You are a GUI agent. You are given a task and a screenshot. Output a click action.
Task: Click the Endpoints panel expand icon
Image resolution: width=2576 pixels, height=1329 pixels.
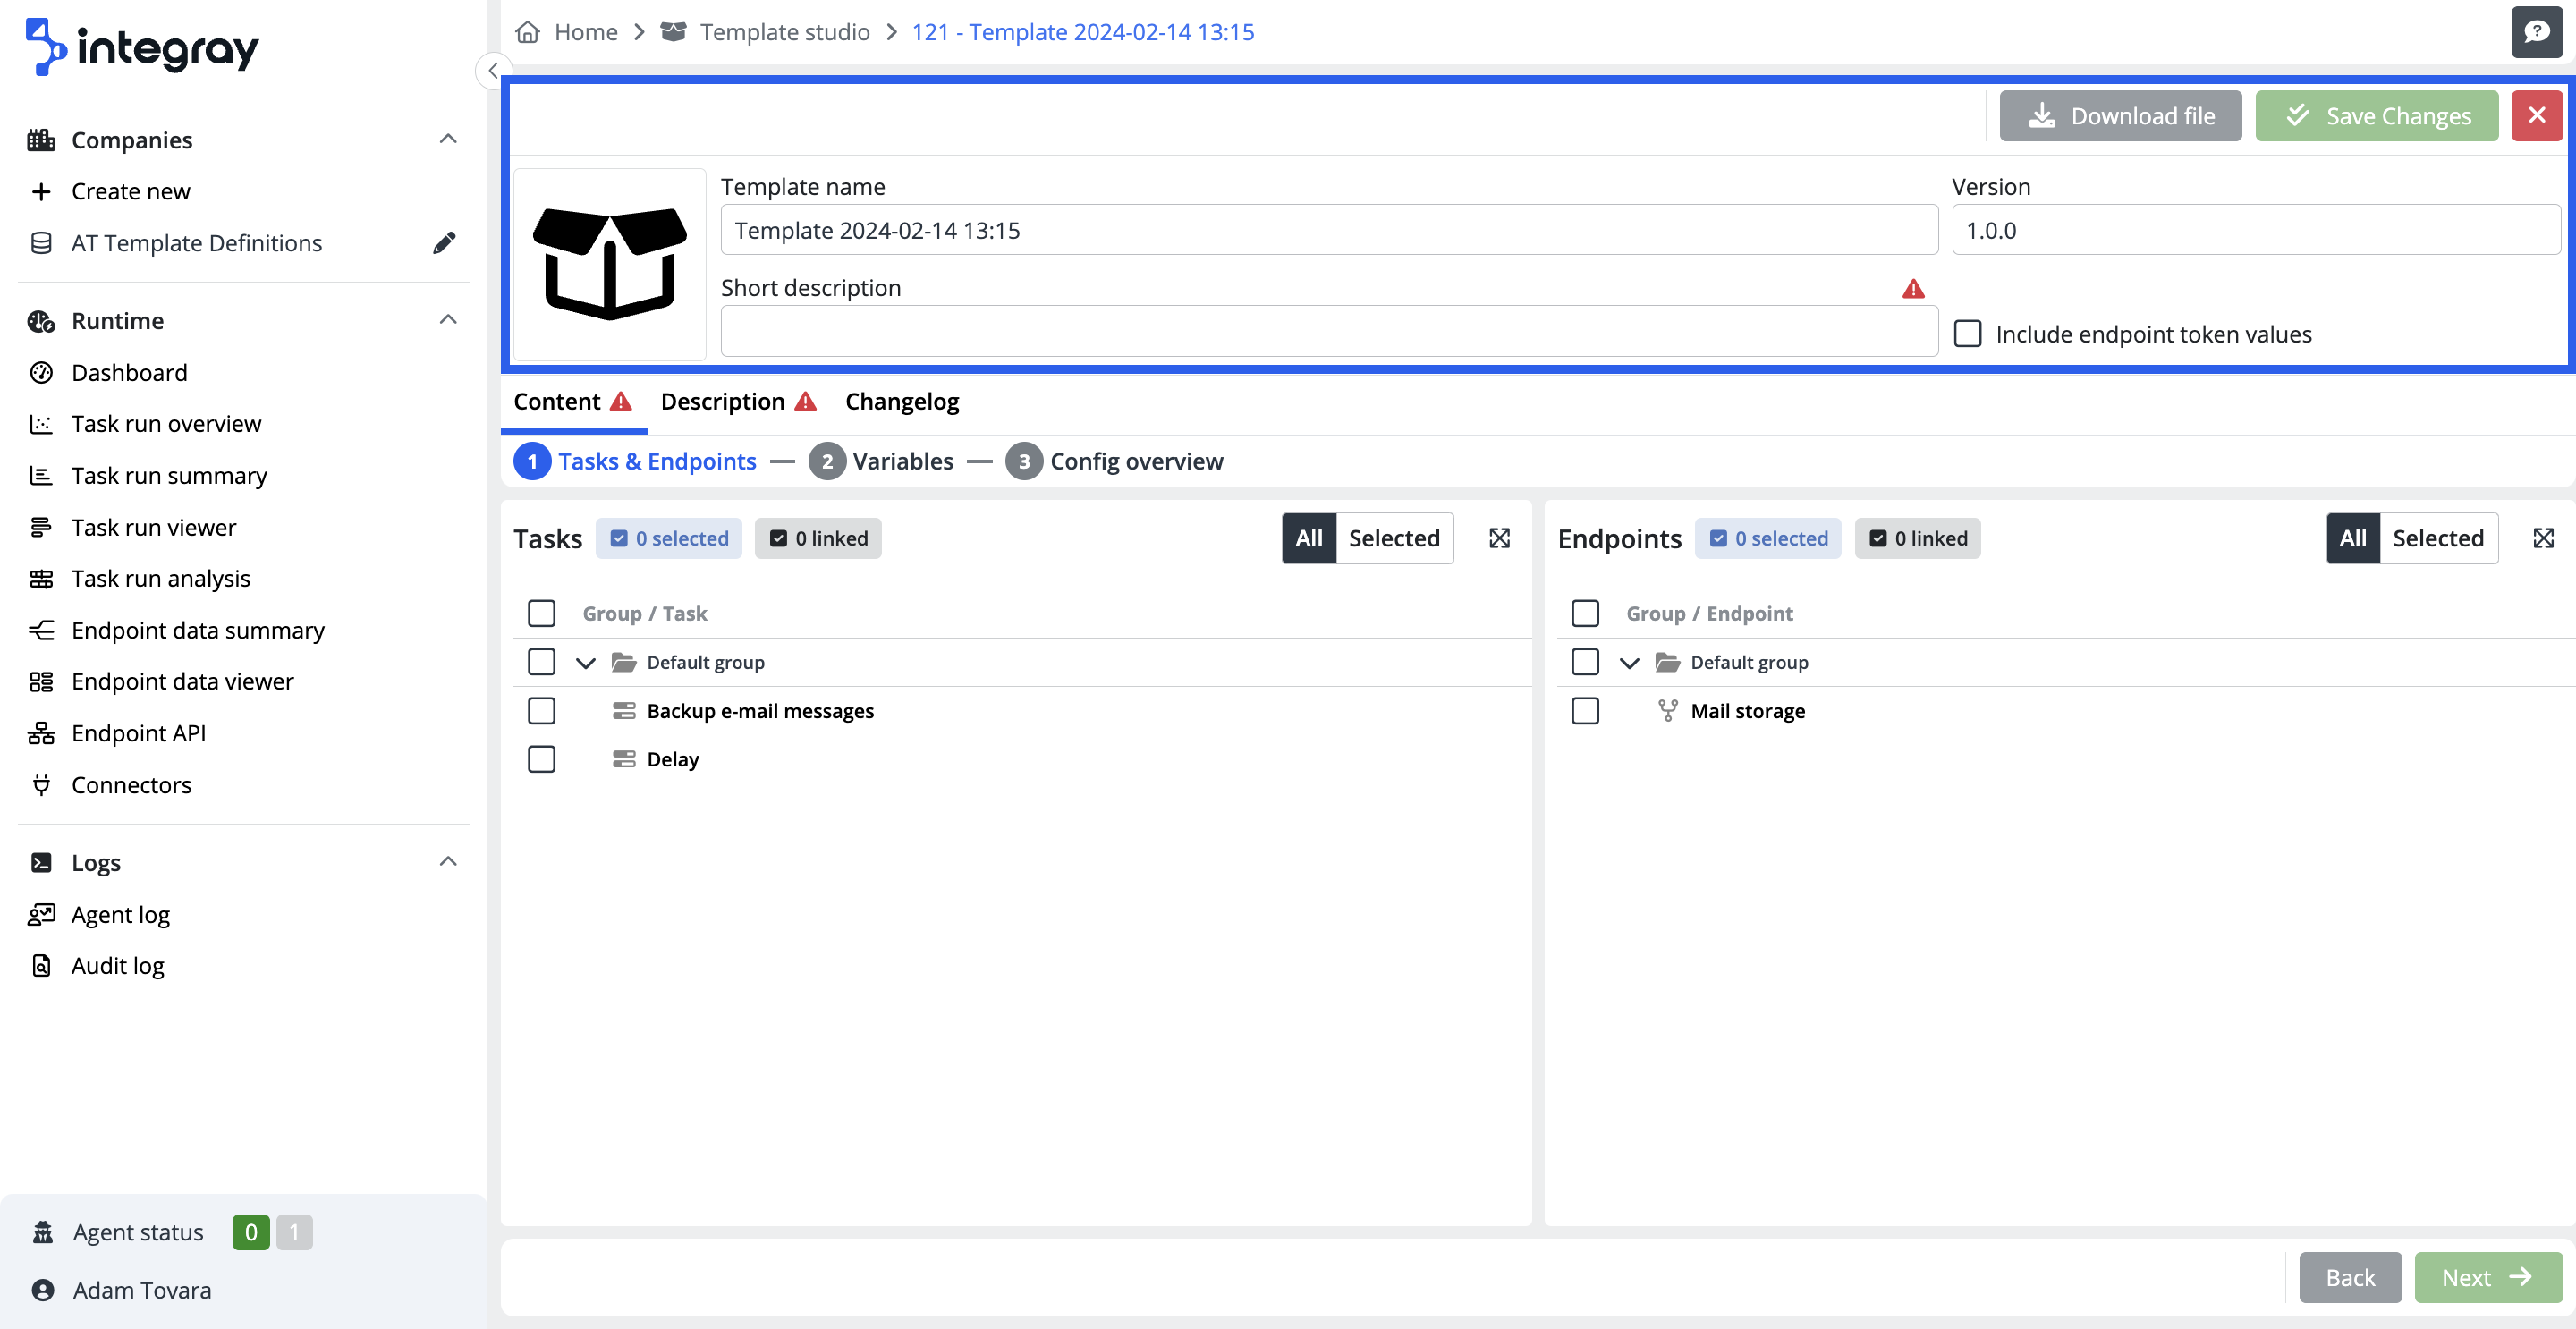(2543, 538)
